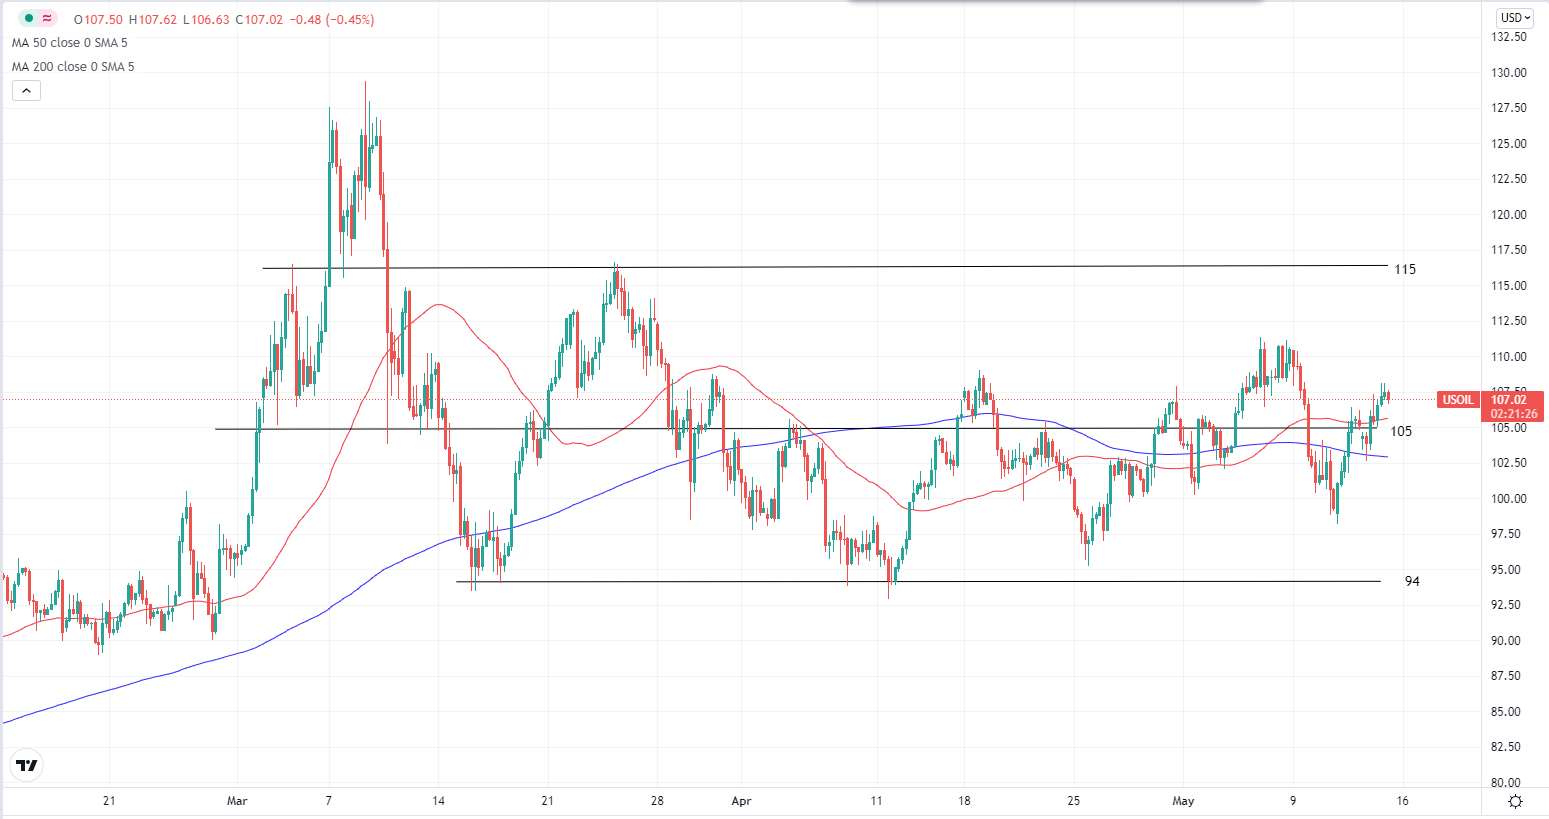1549x819 pixels.
Task: Select the 105 text label on the chart
Action: 1401,431
